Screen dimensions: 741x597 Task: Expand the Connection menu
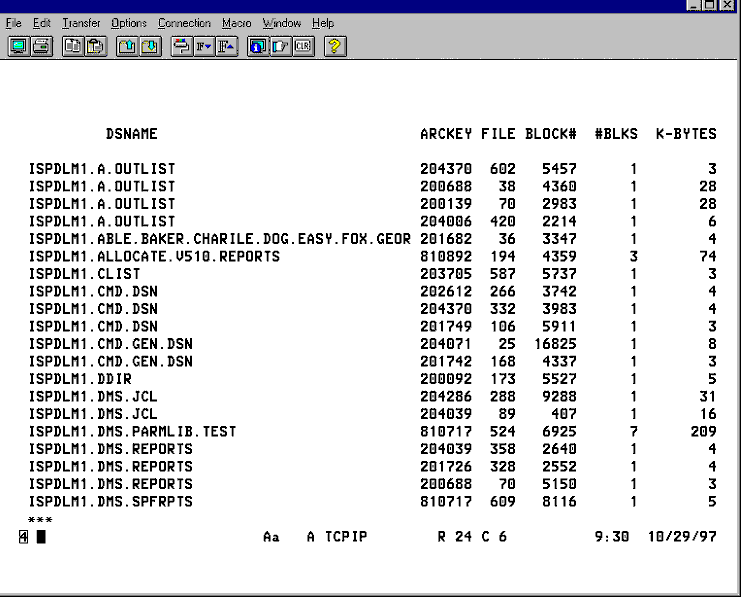pyautogui.click(x=184, y=23)
